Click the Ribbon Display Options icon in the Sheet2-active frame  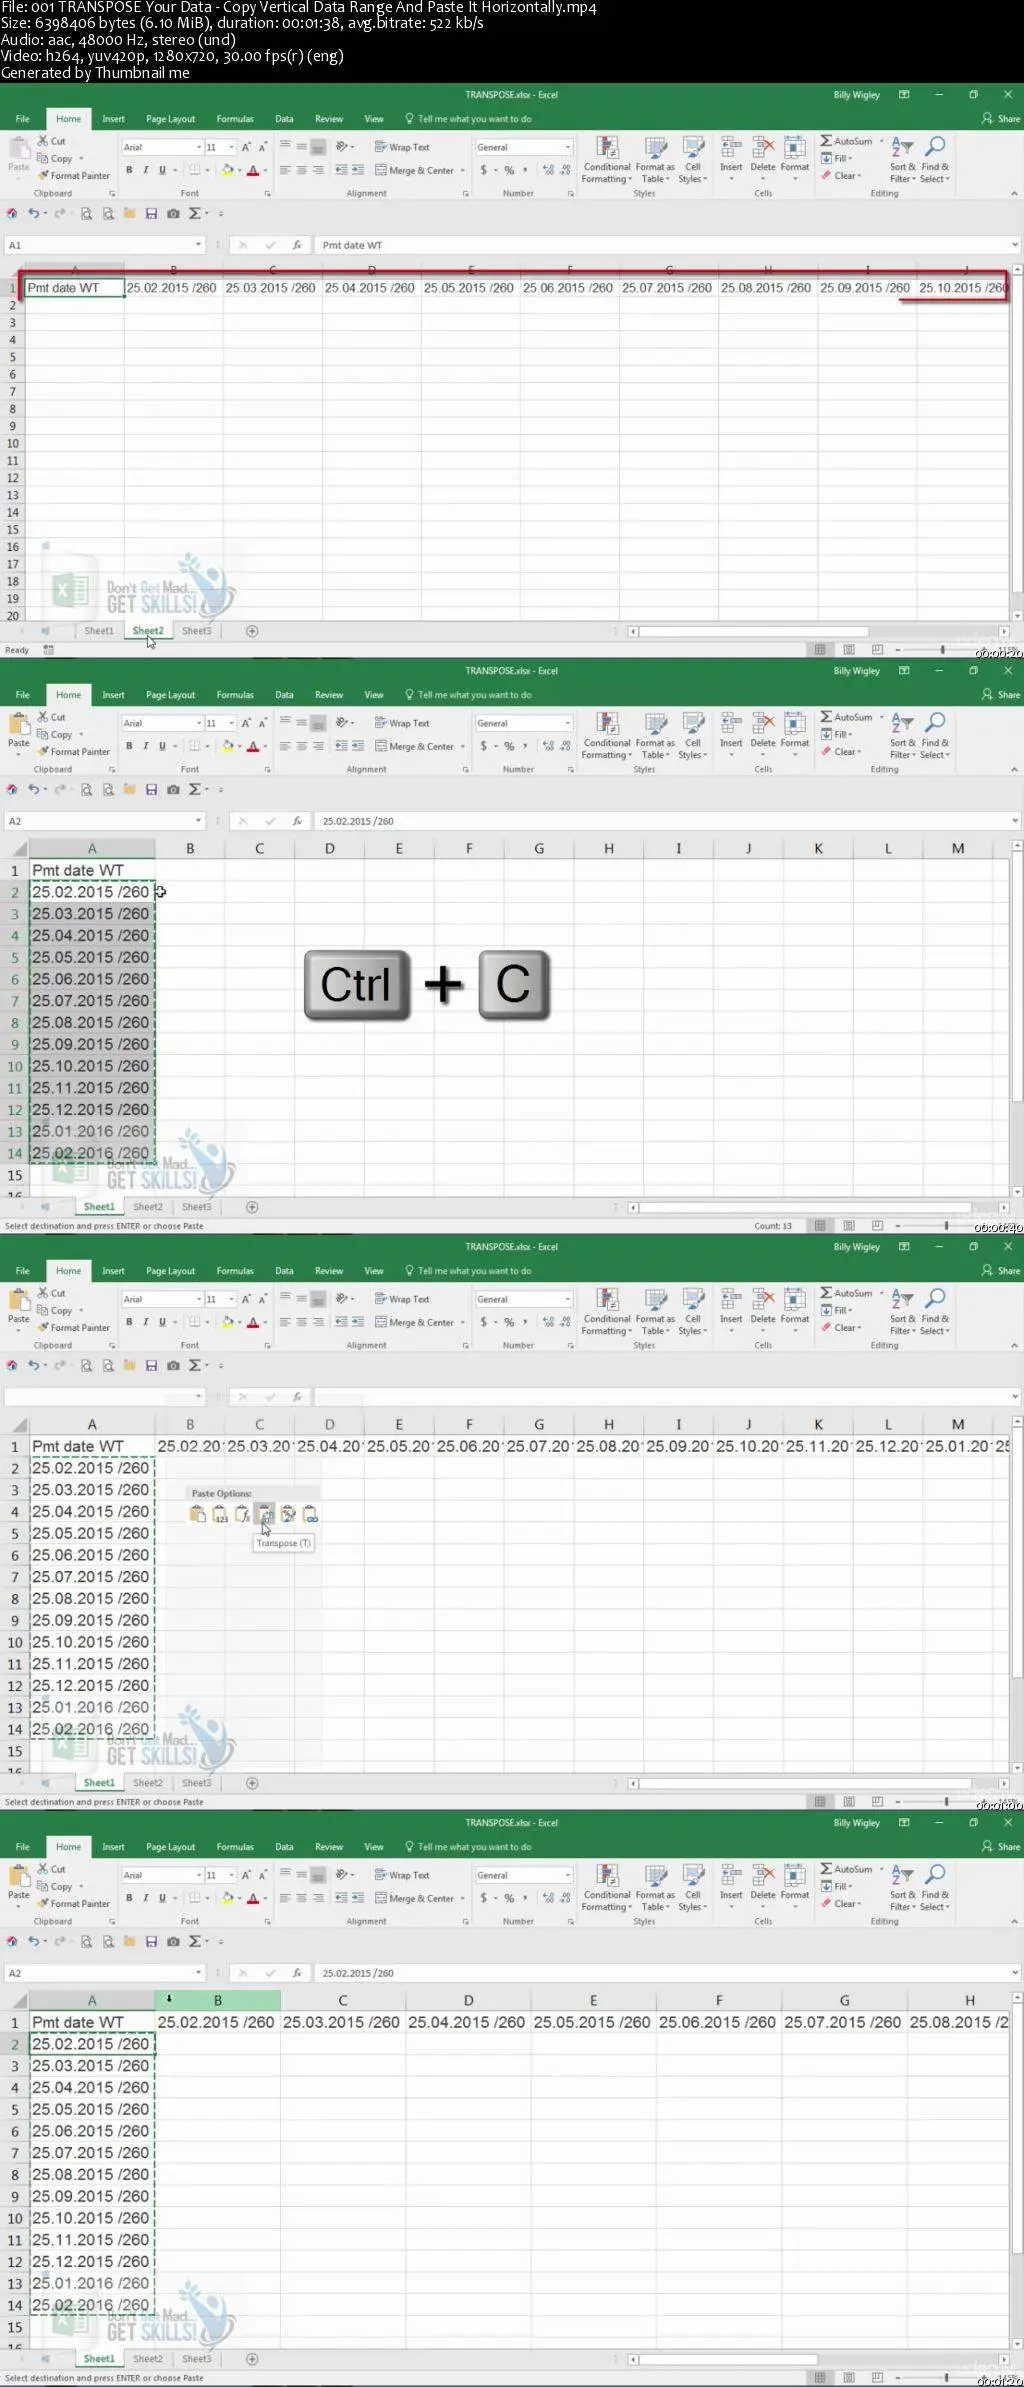[904, 95]
